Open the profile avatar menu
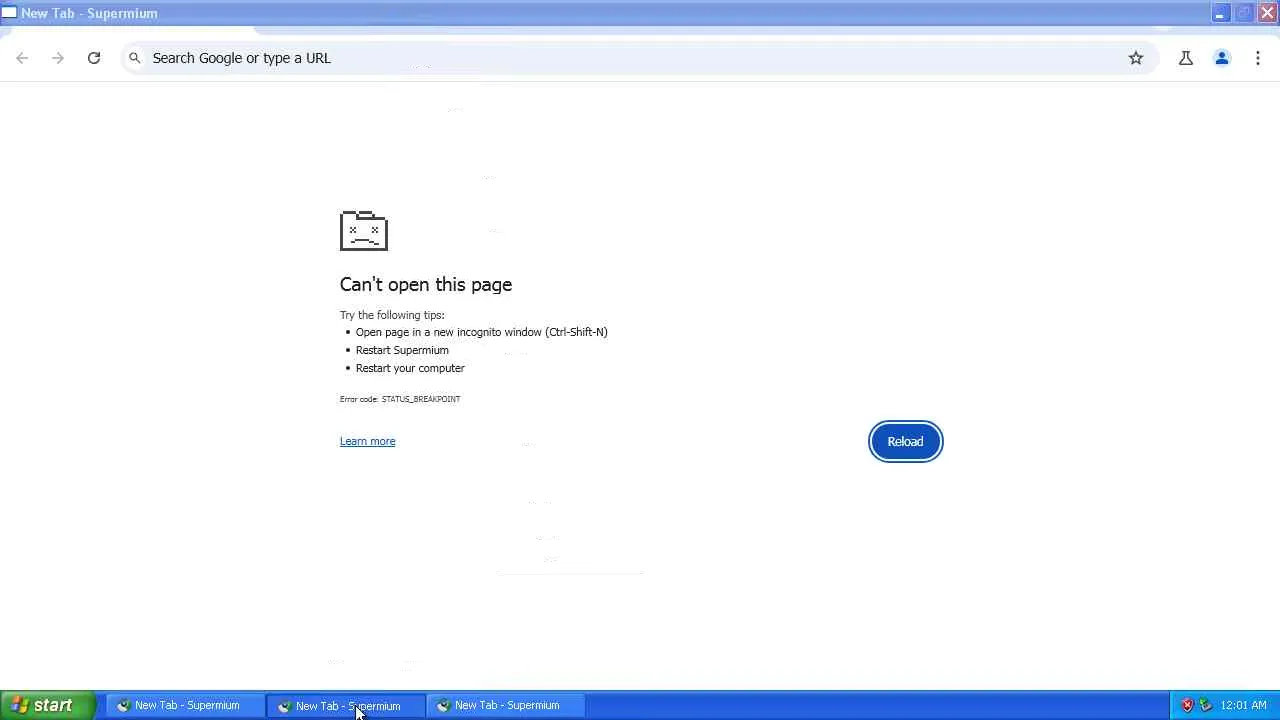The height and width of the screenshot is (720, 1280). pos(1222,58)
